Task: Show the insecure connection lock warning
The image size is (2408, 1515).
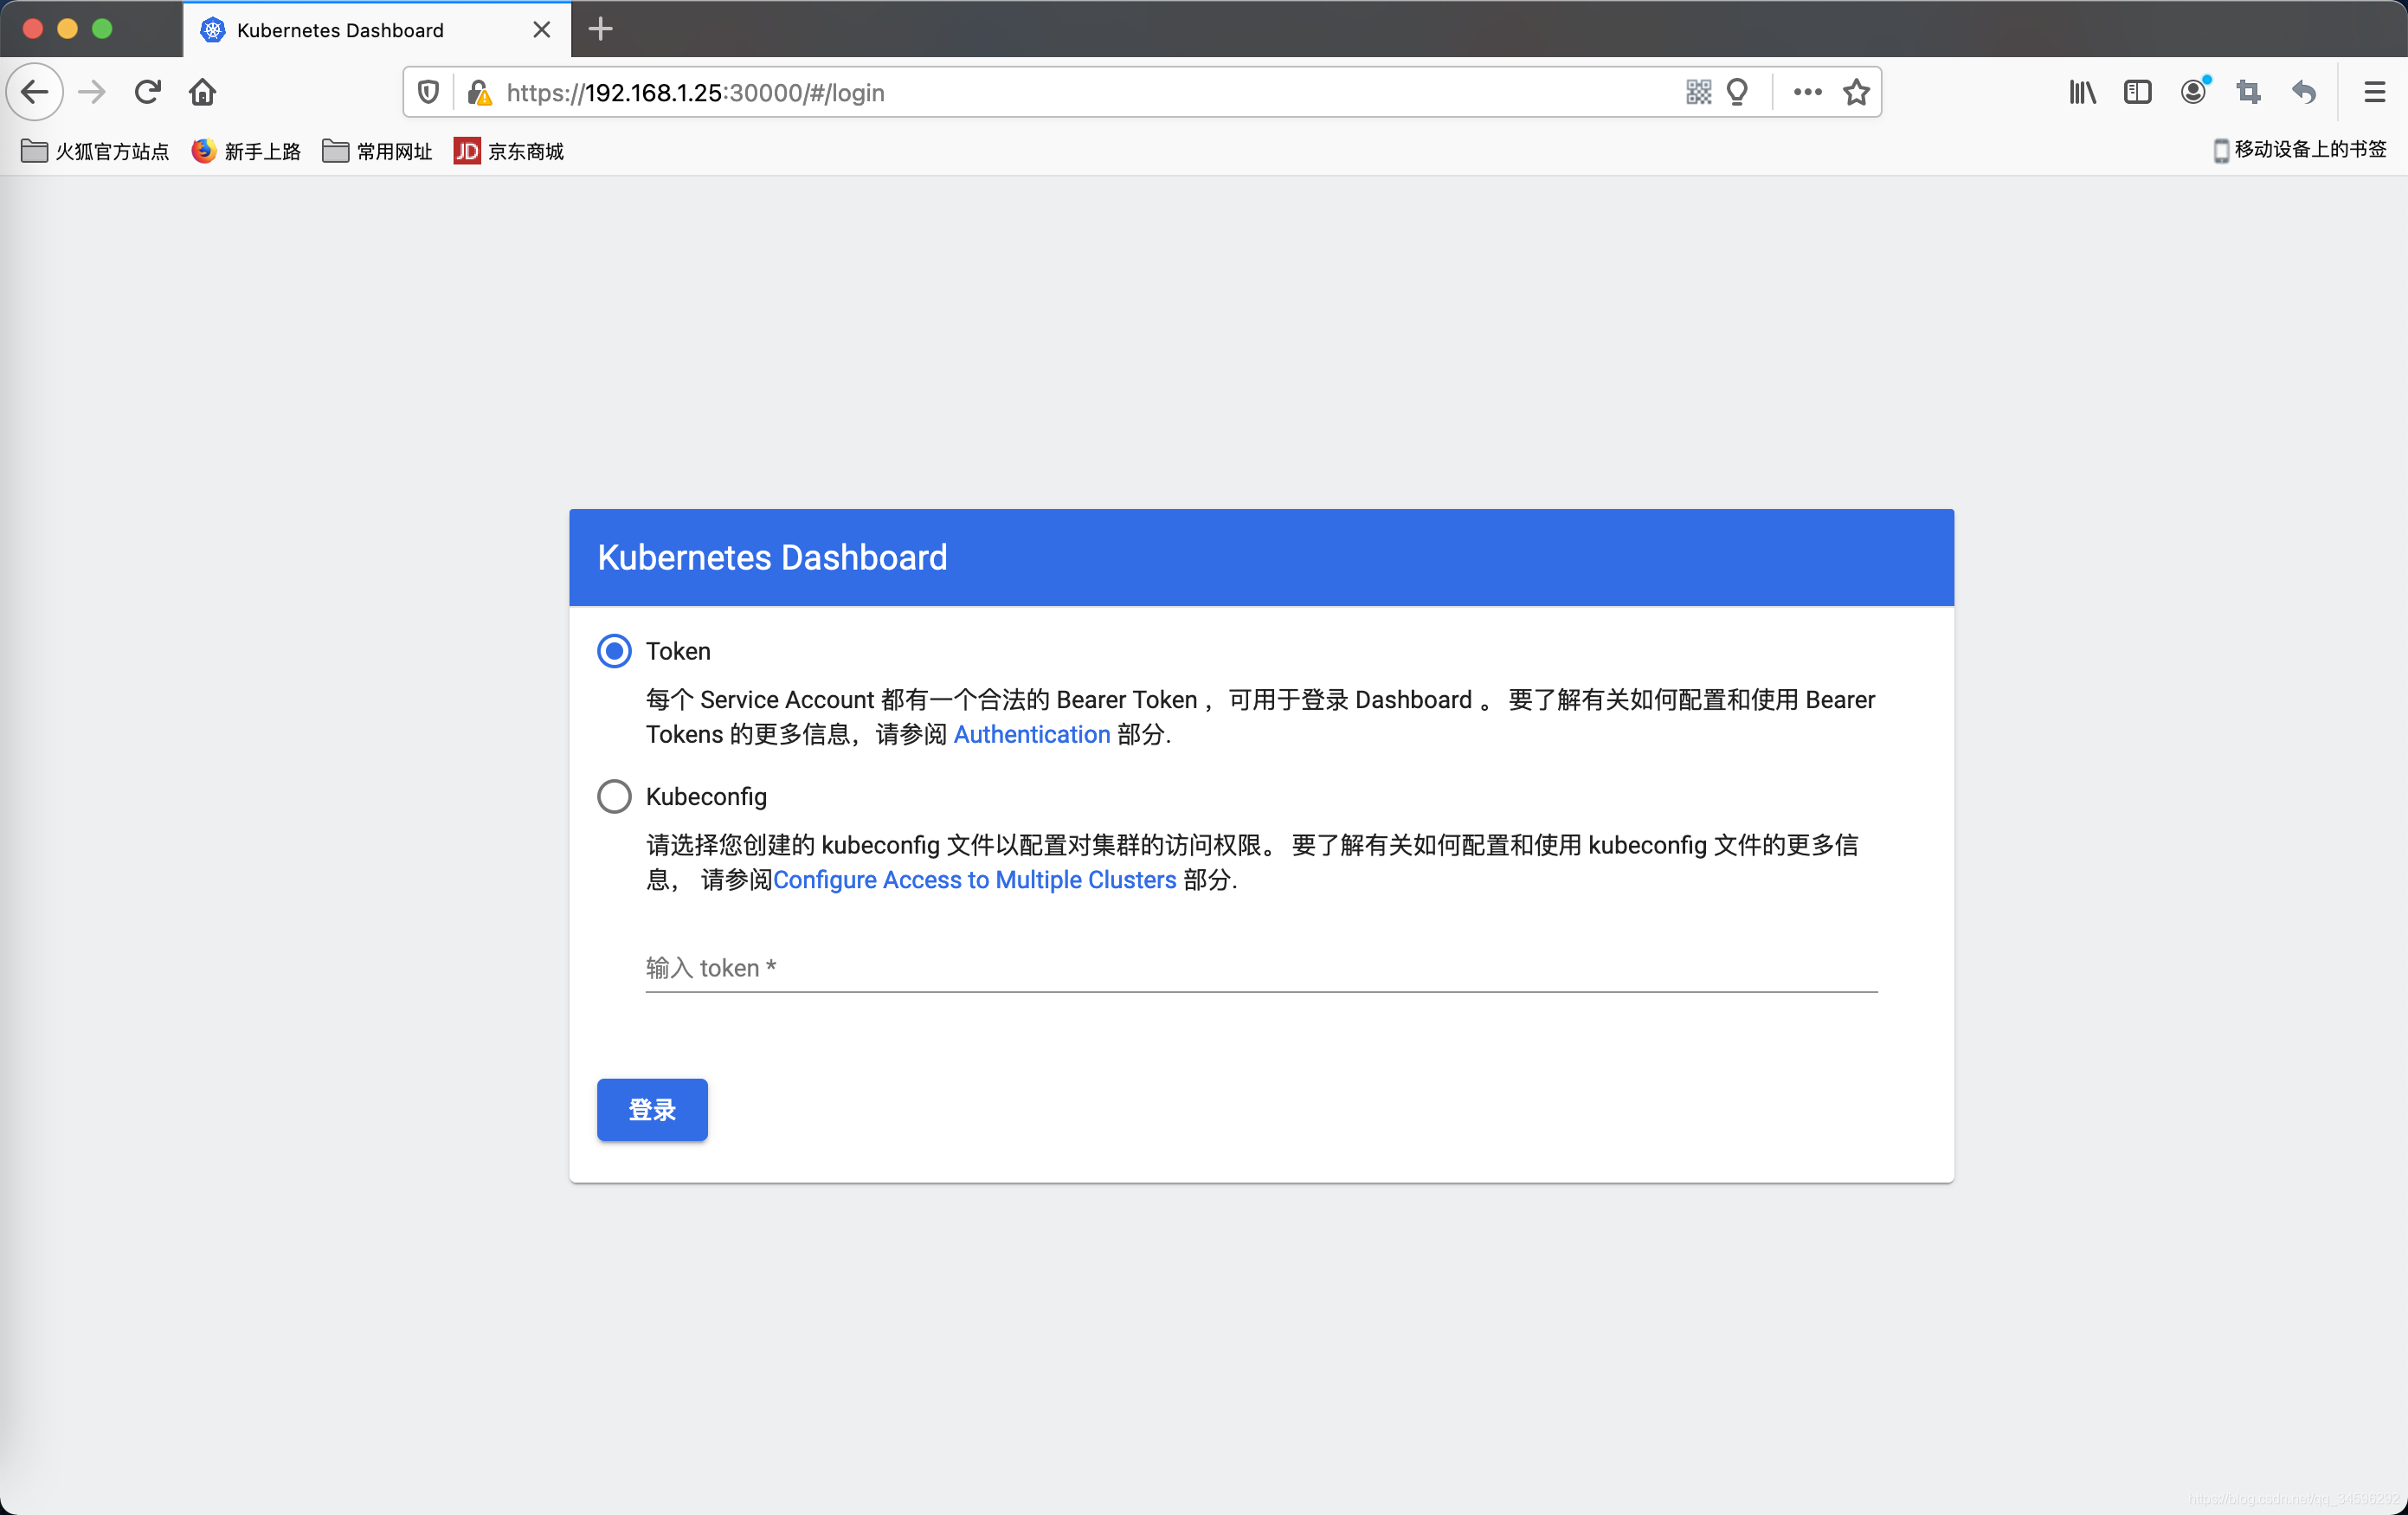Action: (479, 92)
